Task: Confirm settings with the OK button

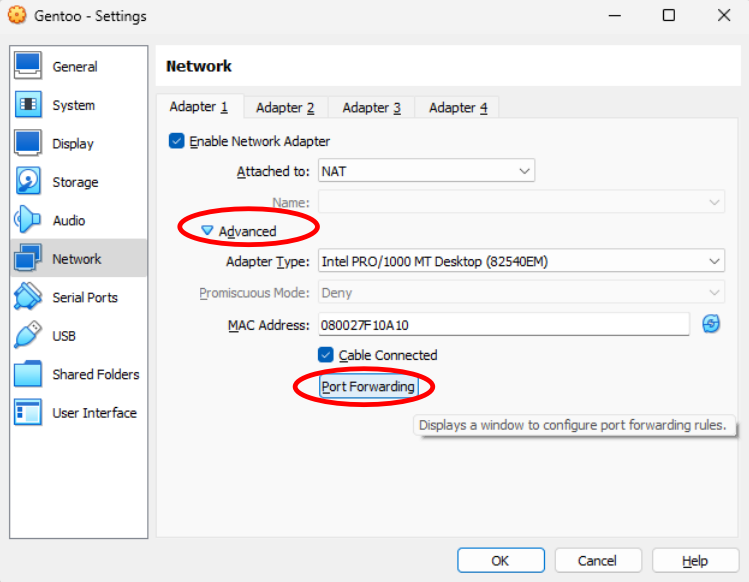Action: [501, 560]
